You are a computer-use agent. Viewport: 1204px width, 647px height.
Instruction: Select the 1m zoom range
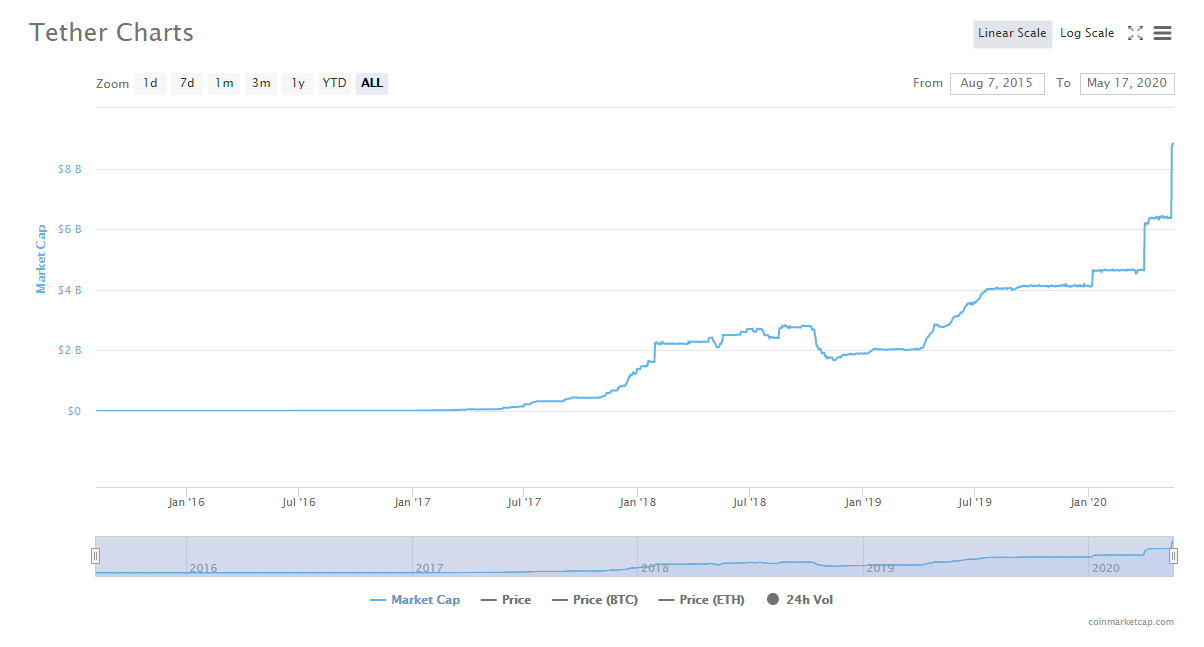coord(224,83)
